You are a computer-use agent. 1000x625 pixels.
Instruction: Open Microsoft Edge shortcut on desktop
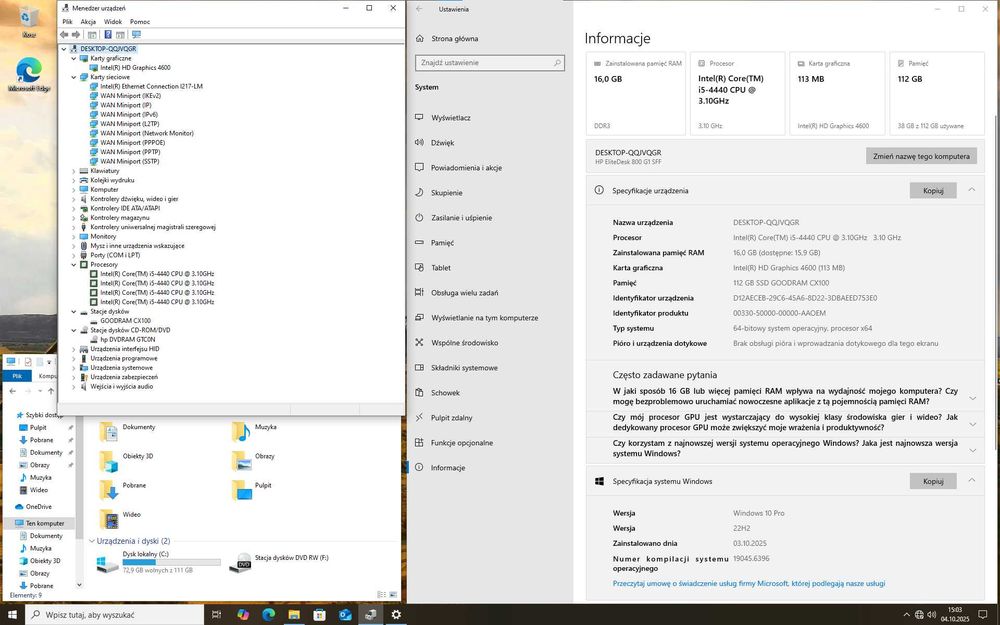tap(29, 75)
